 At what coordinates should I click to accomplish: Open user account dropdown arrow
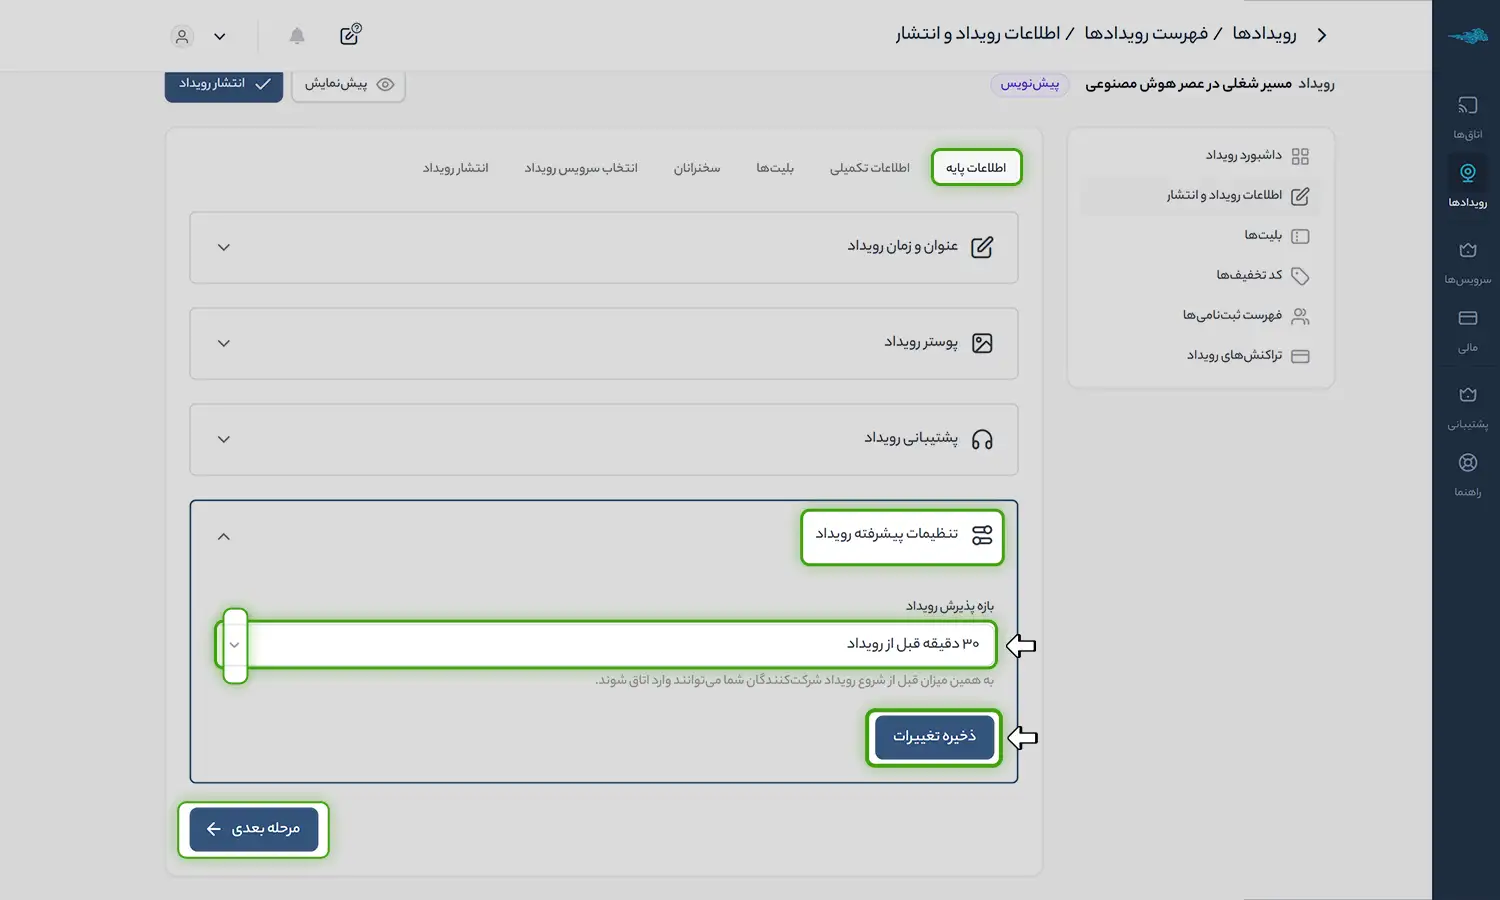220,37
